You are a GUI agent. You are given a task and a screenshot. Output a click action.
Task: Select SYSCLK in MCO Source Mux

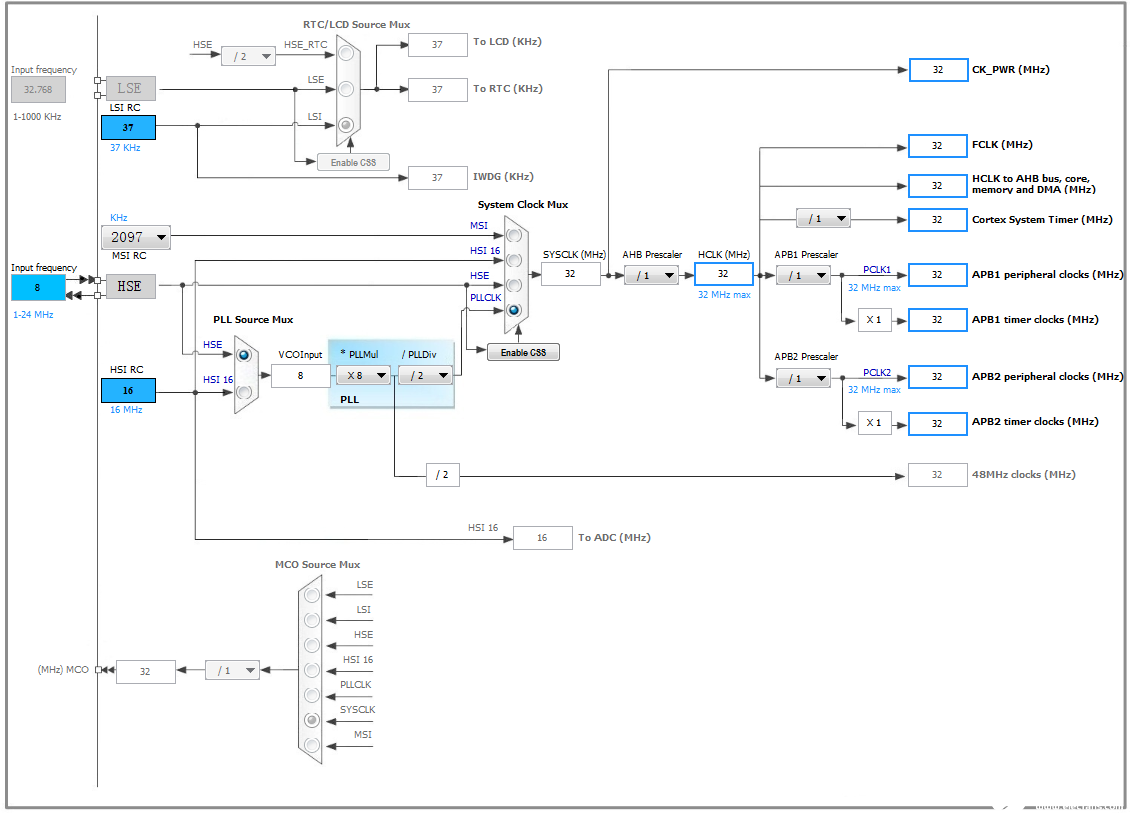coord(312,721)
